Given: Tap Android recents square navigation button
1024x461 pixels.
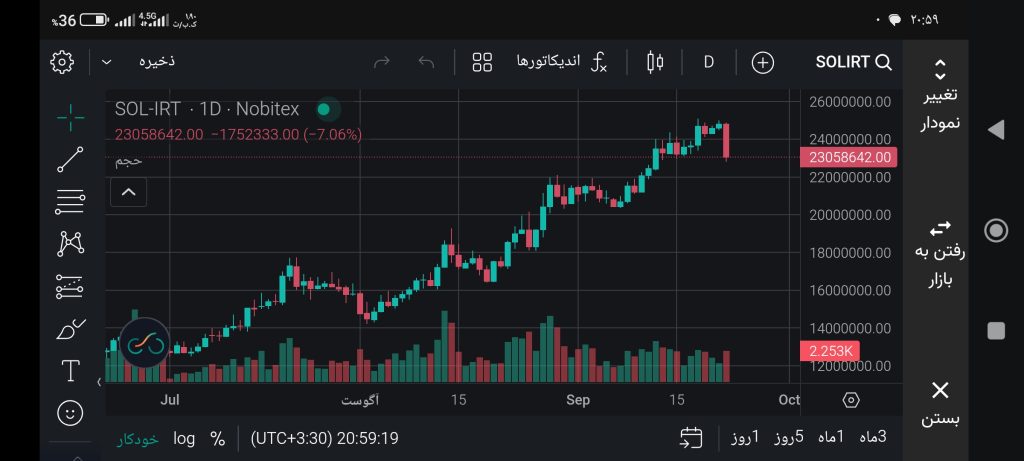Looking at the screenshot, I should 996,331.
